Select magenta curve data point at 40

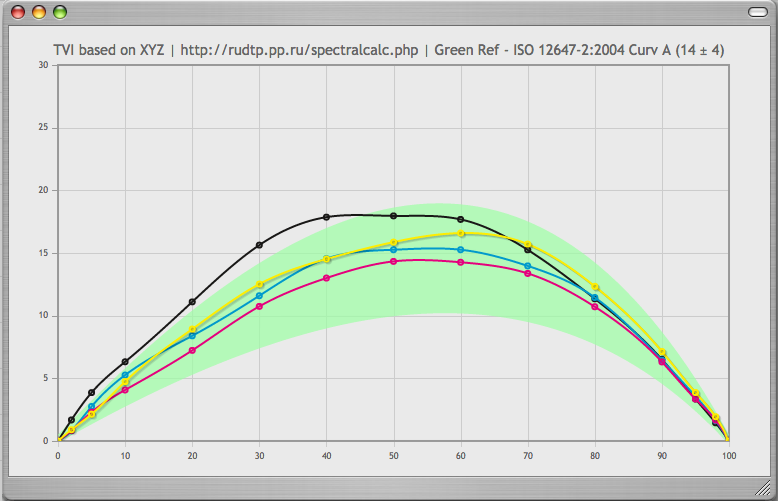(x=326, y=278)
